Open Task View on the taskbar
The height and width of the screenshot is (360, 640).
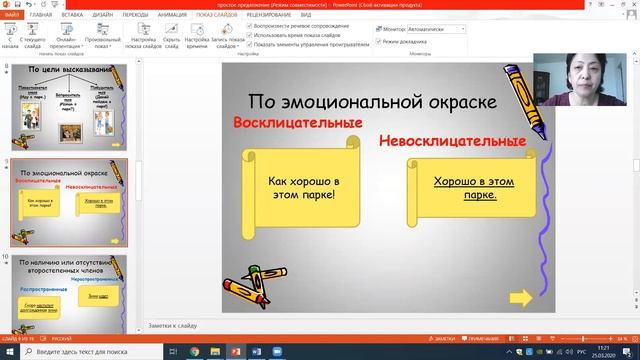(x=173, y=351)
